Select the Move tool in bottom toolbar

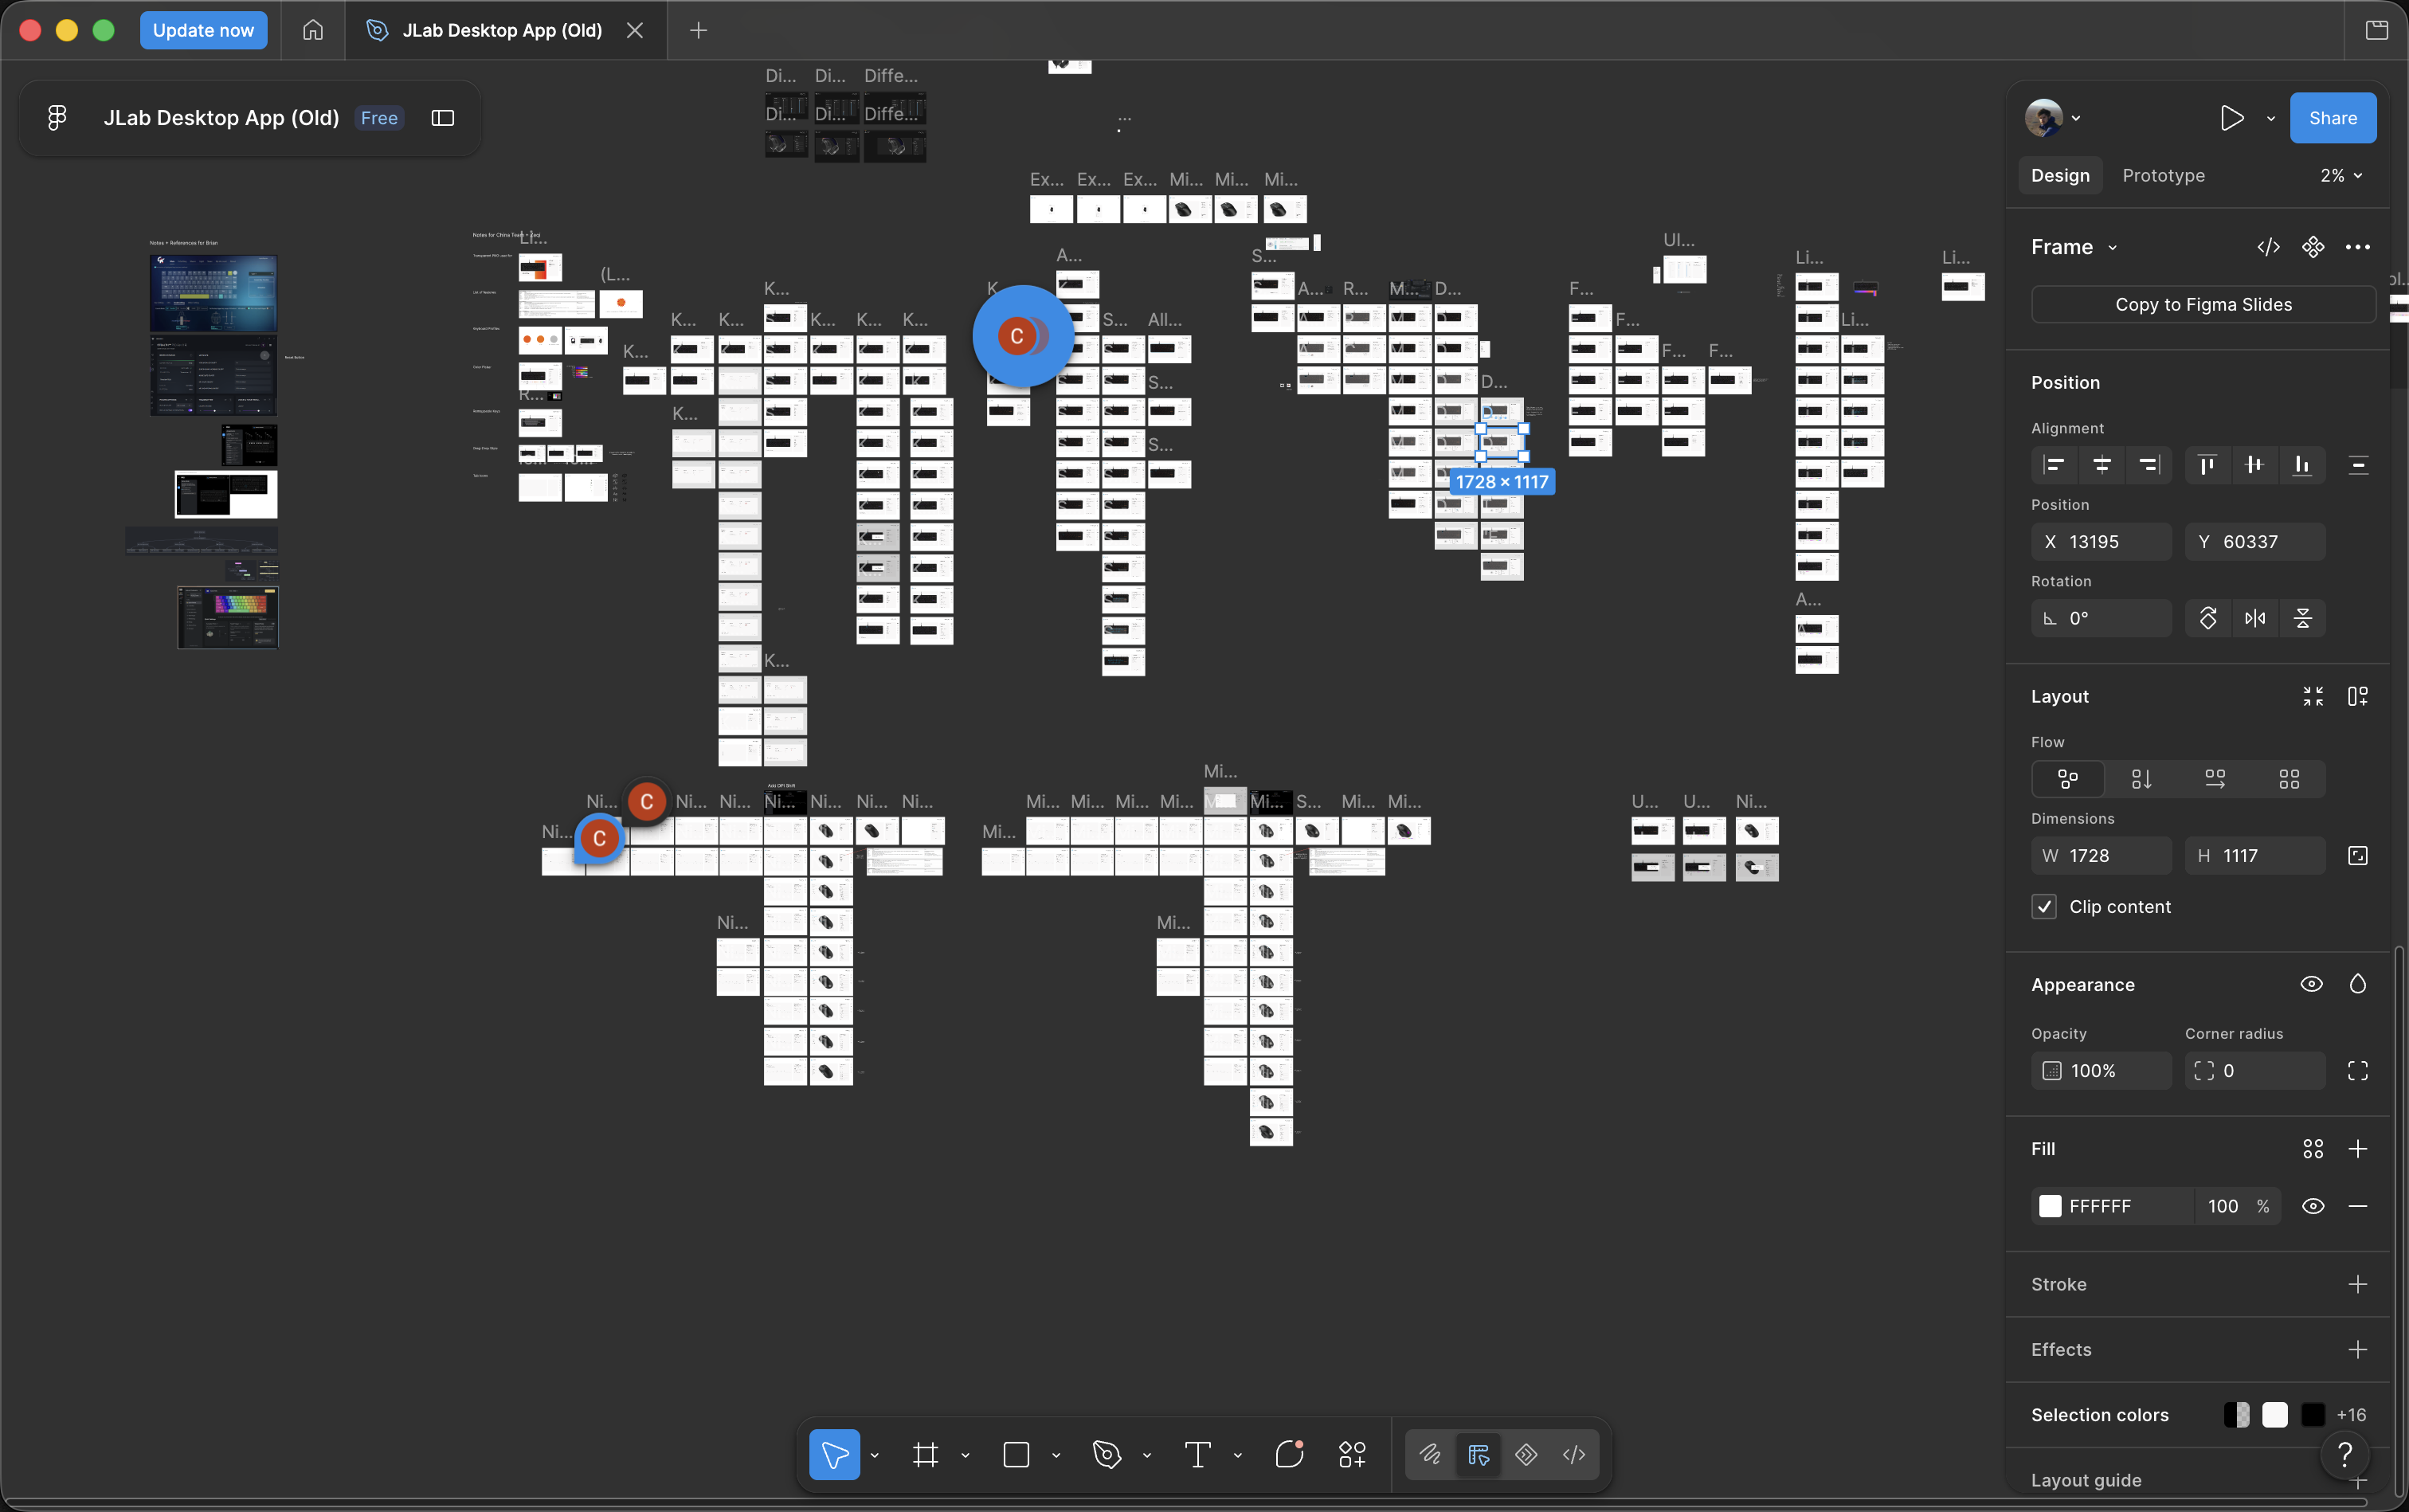[835, 1454]
